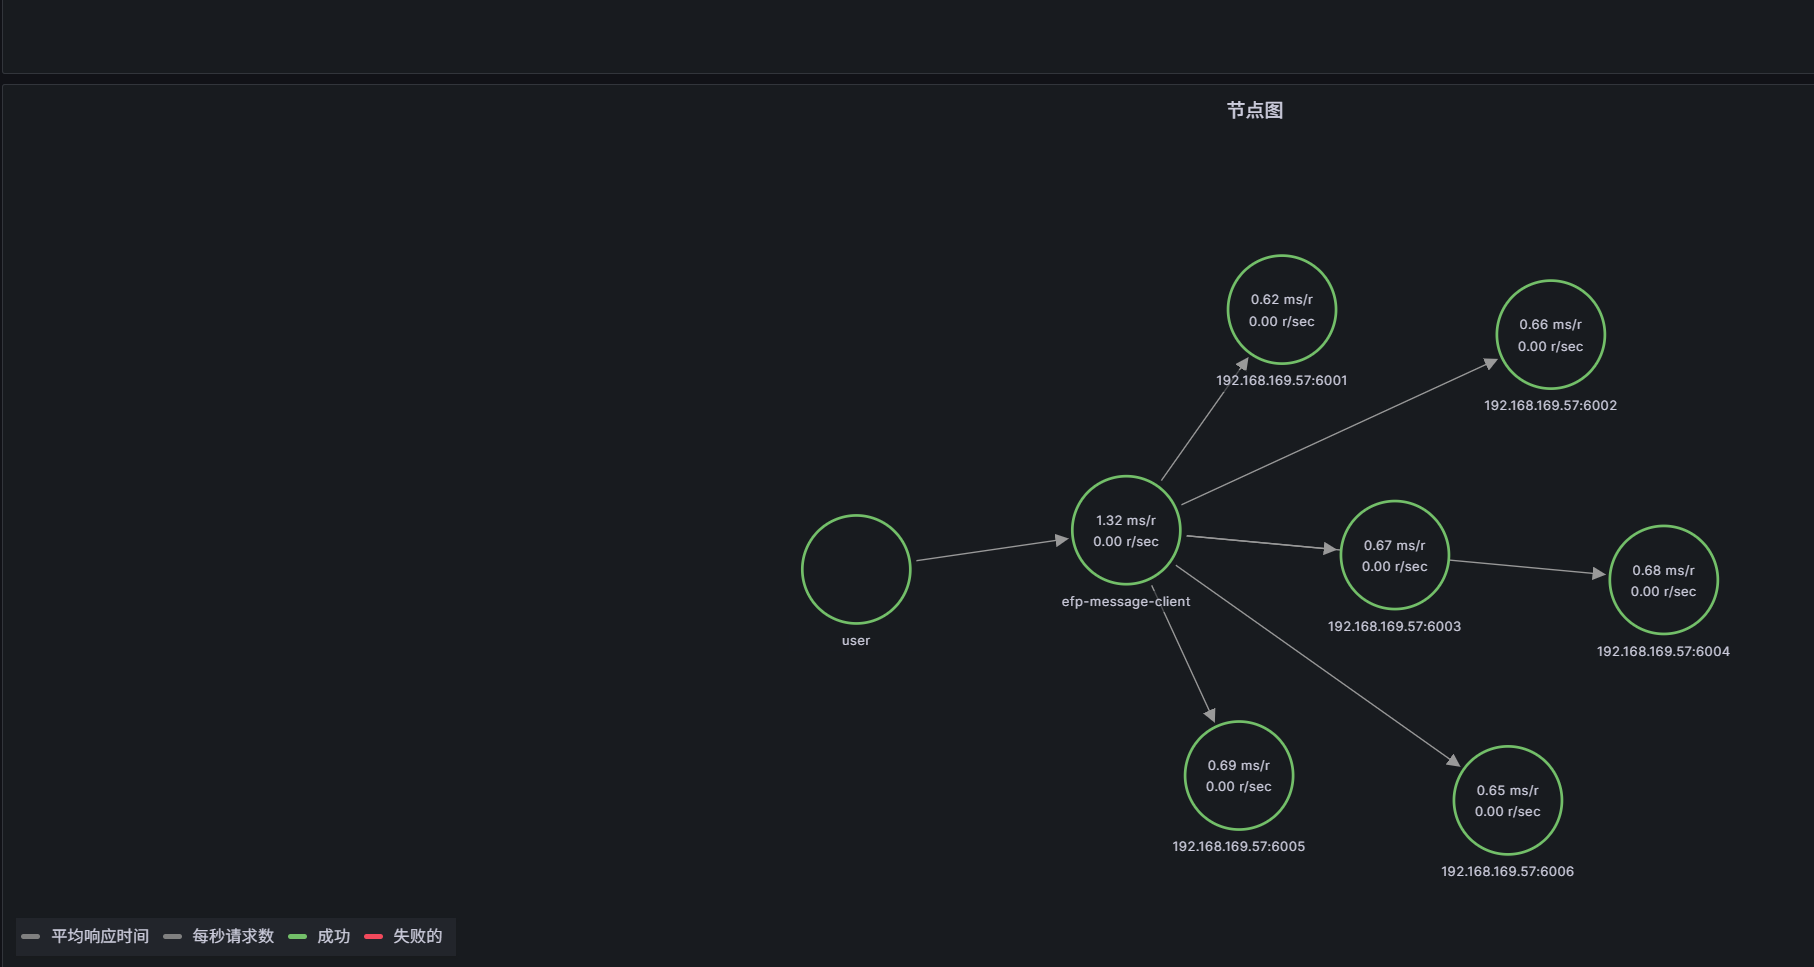This screenshot has height=967, width=1814.
Task: Click red color swatch beside 失败的
Action: (373, 936)
